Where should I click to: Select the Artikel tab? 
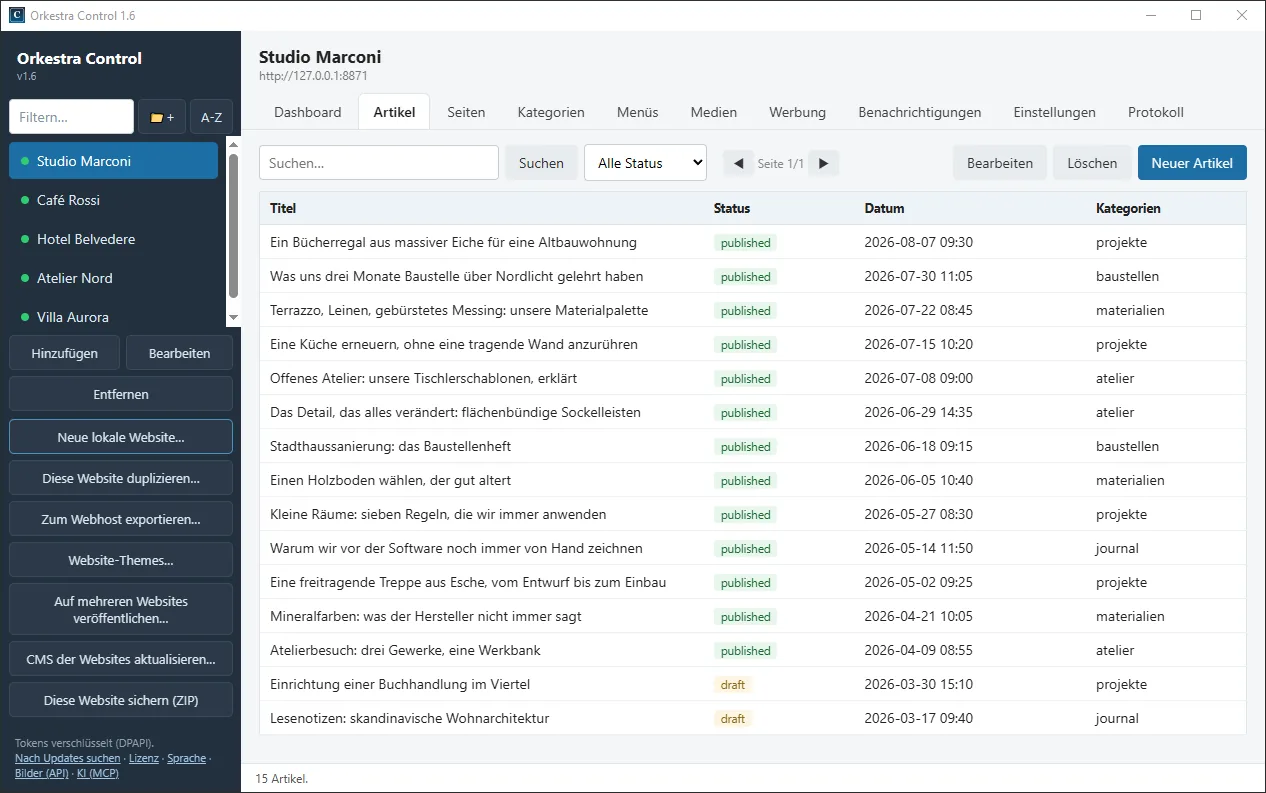point(394,112)
